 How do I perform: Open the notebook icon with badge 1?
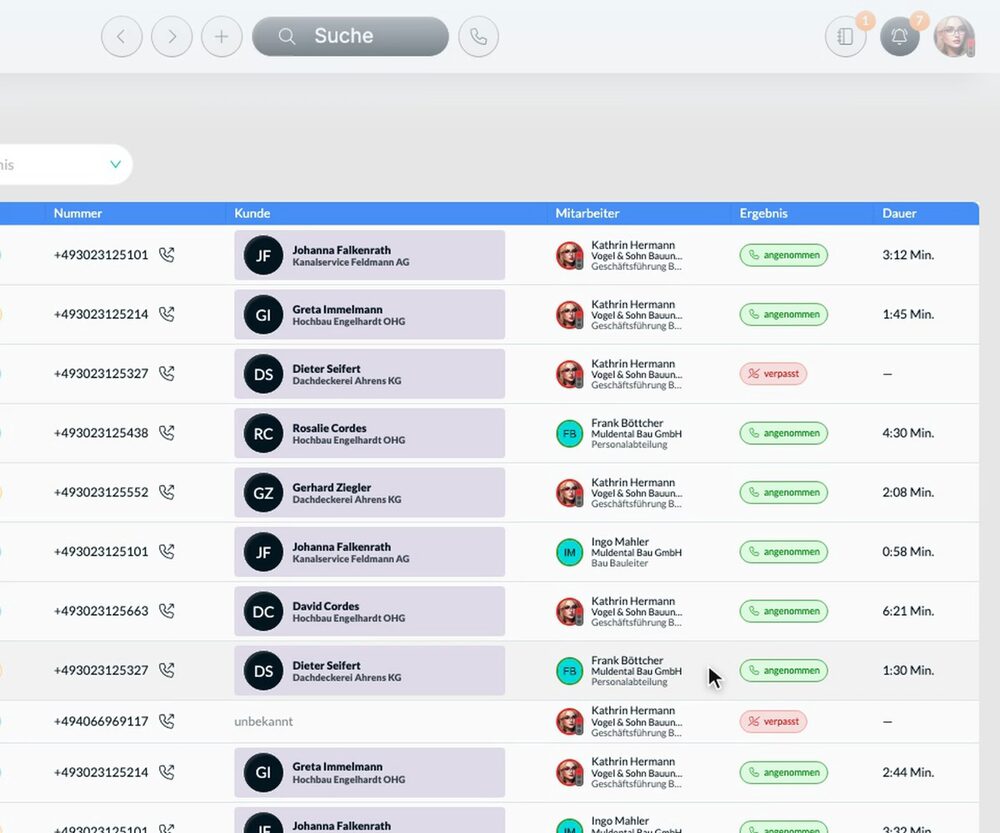pyautogui.click(x=846, y=36)
